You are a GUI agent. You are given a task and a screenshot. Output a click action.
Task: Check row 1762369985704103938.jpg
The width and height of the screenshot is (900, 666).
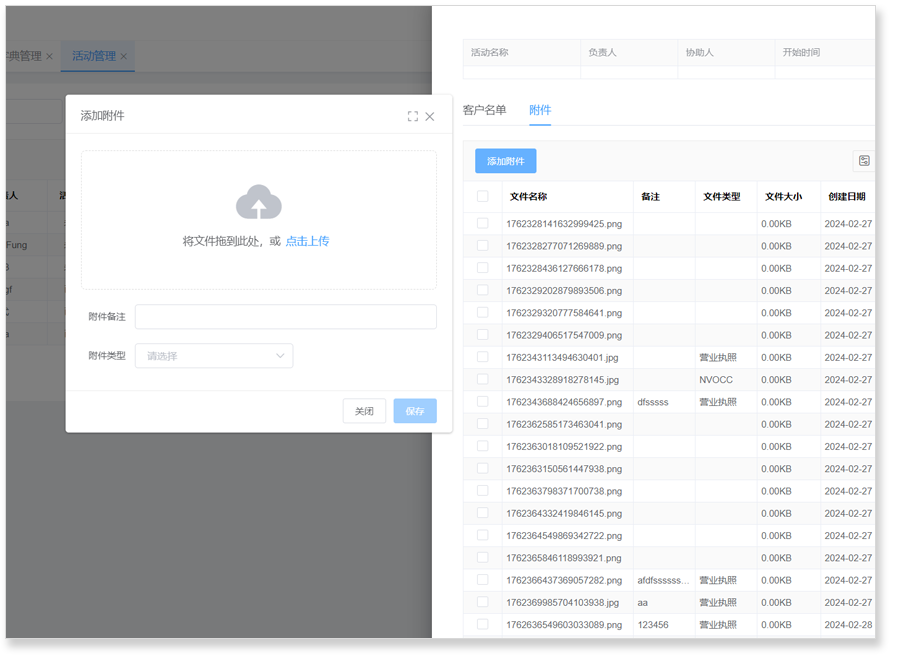[x=483, y=602]
